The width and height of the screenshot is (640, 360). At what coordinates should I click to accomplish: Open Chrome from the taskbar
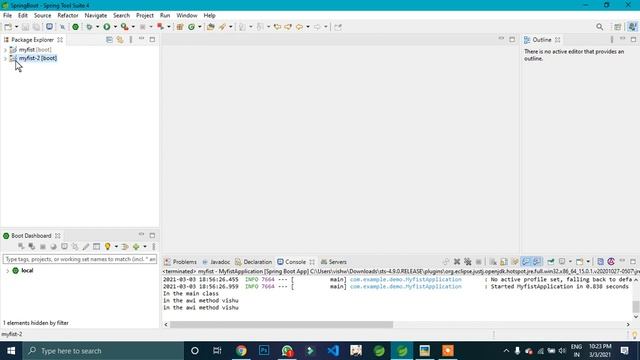[241, 351]
